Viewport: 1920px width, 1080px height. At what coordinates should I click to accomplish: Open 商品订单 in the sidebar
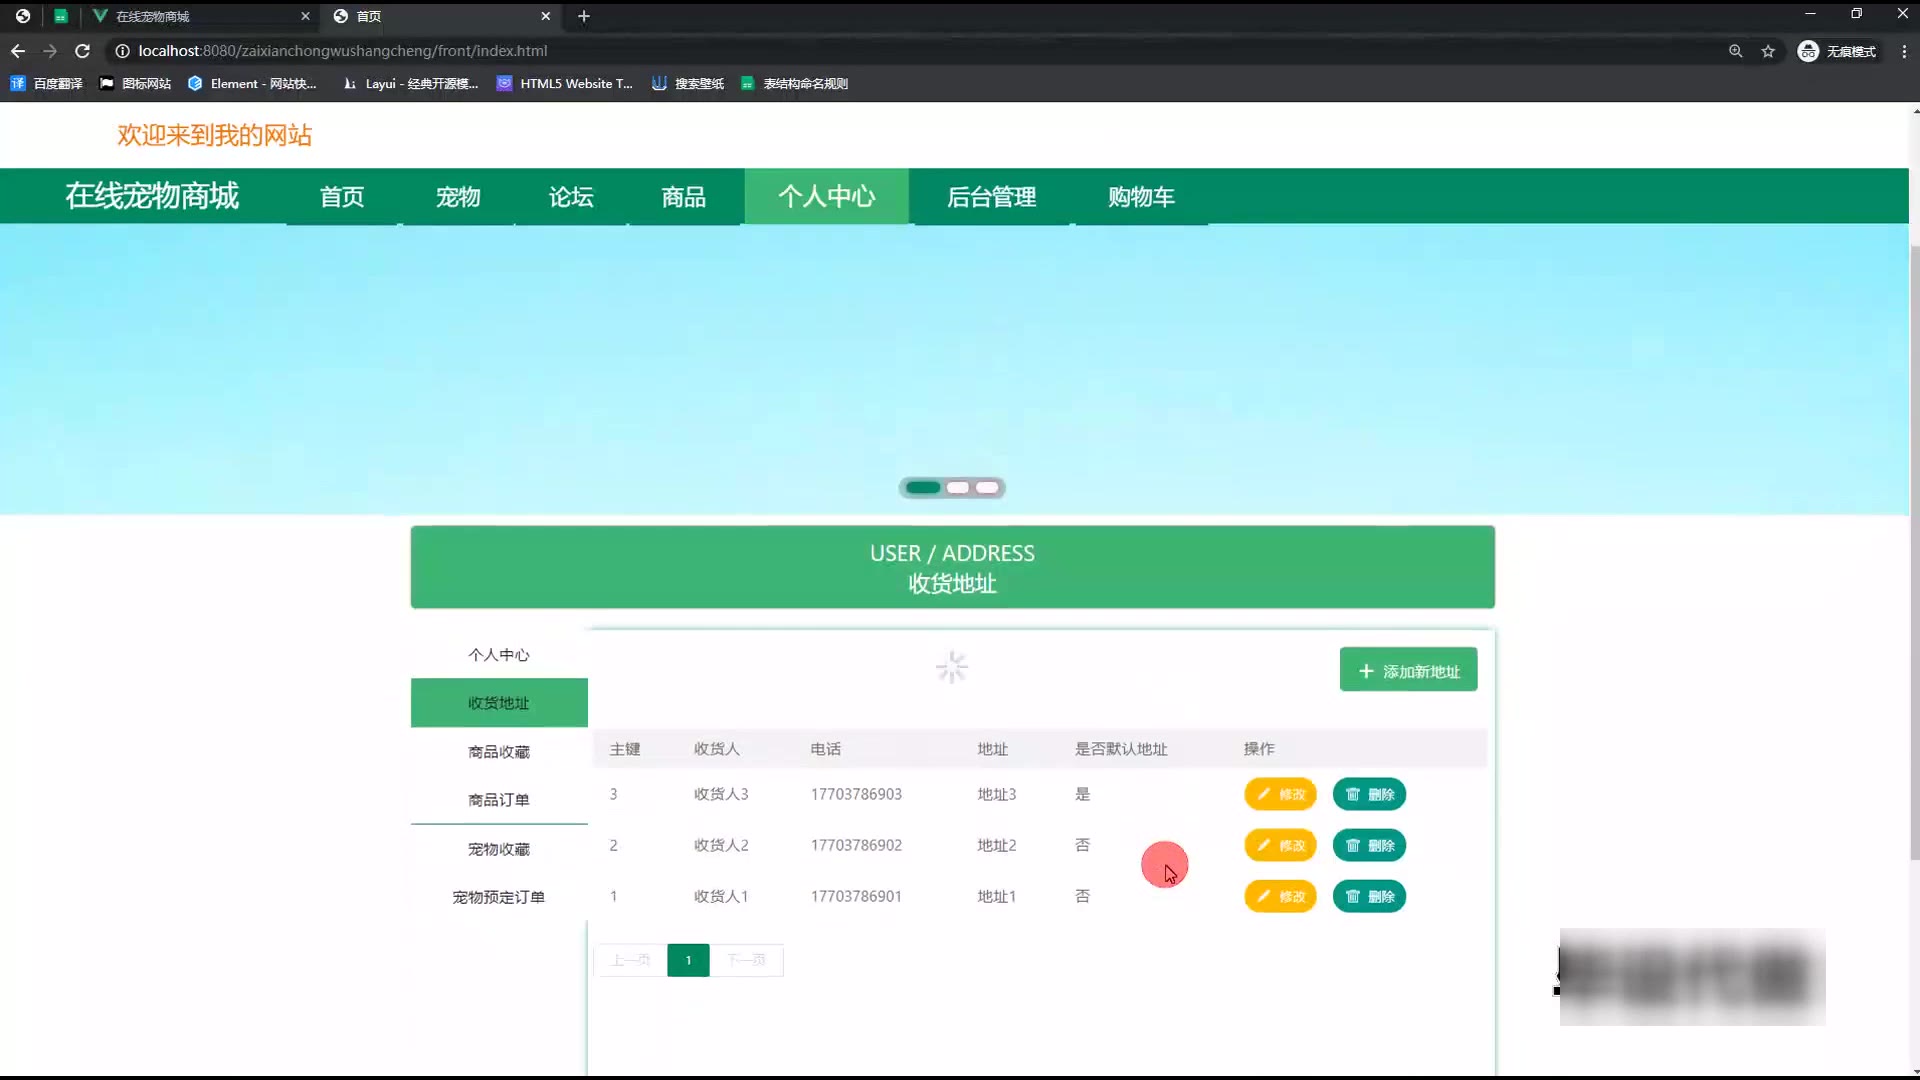pyautogui.click(x=499, y=800)
